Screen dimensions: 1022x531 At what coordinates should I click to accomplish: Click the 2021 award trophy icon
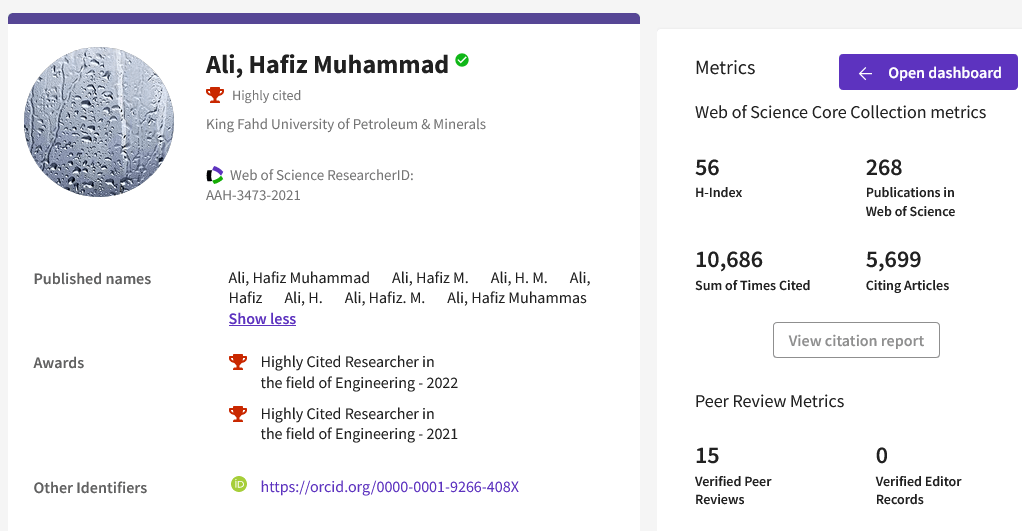point(238,414)
